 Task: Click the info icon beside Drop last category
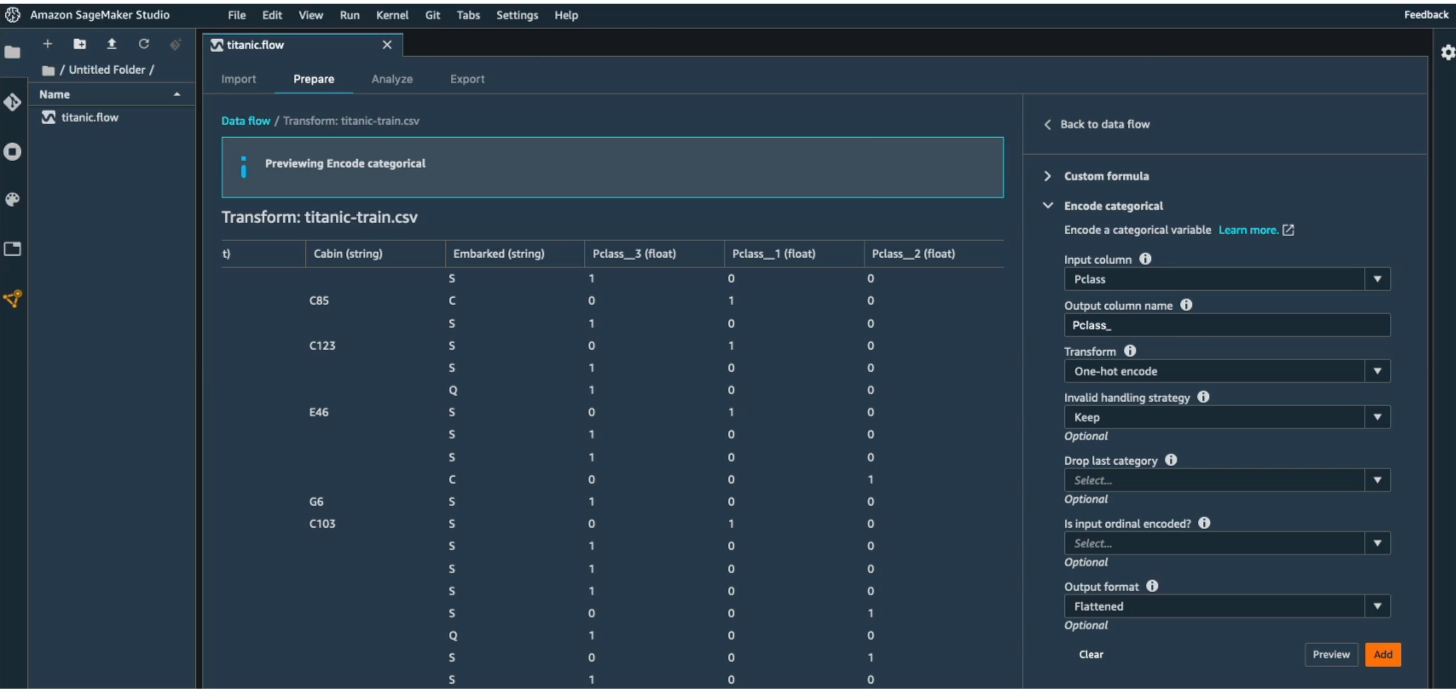click(x=1170, y=460)
